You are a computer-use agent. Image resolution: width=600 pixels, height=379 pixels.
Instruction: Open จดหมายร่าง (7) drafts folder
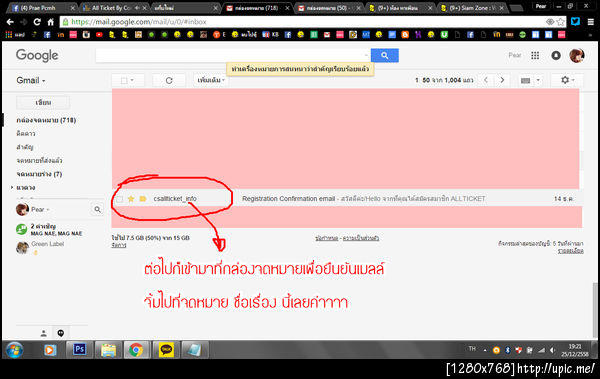click(39, 174)
